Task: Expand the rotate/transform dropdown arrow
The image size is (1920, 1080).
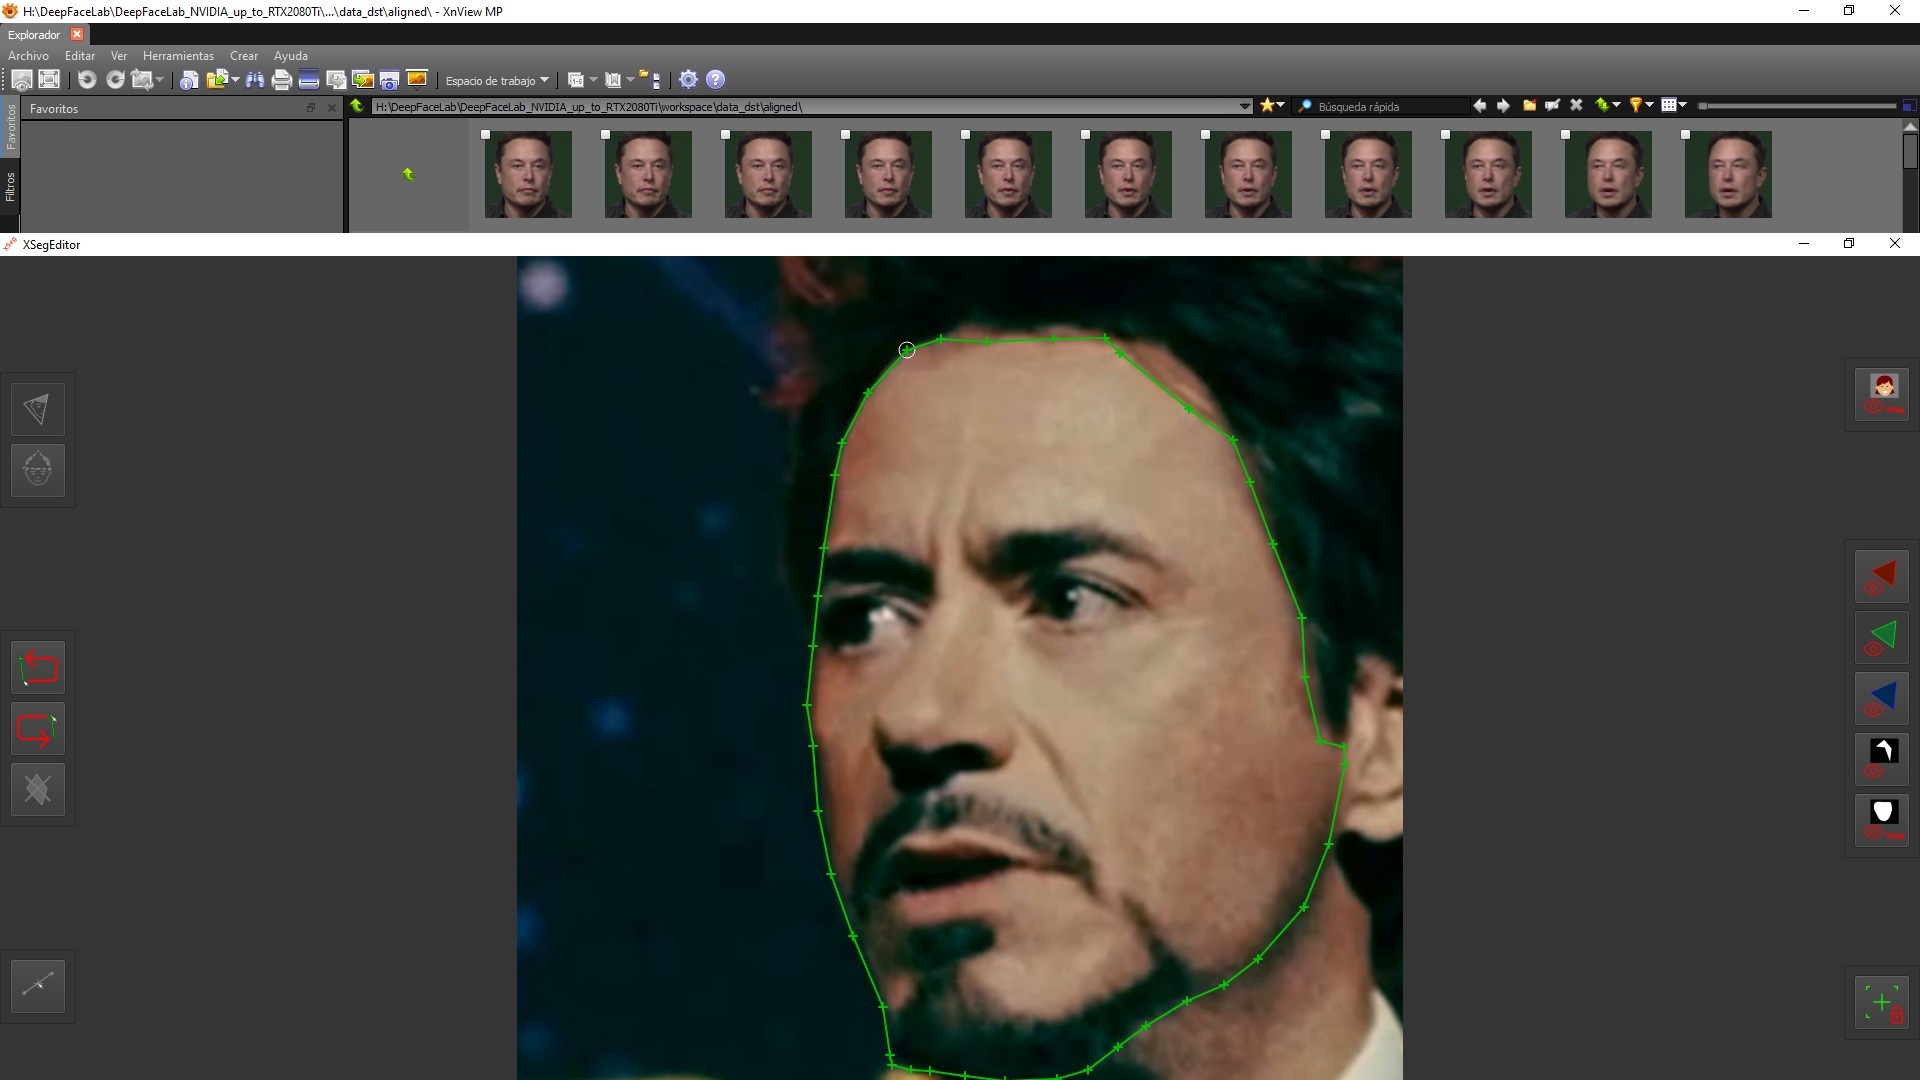Action: pos(159,79)
